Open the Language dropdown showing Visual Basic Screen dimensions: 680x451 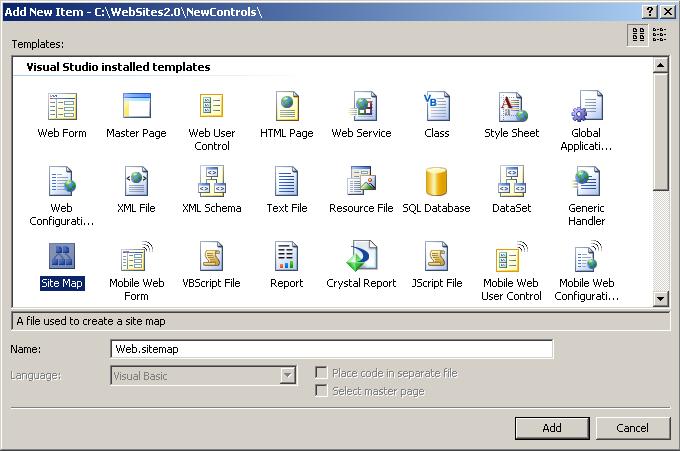288,376
